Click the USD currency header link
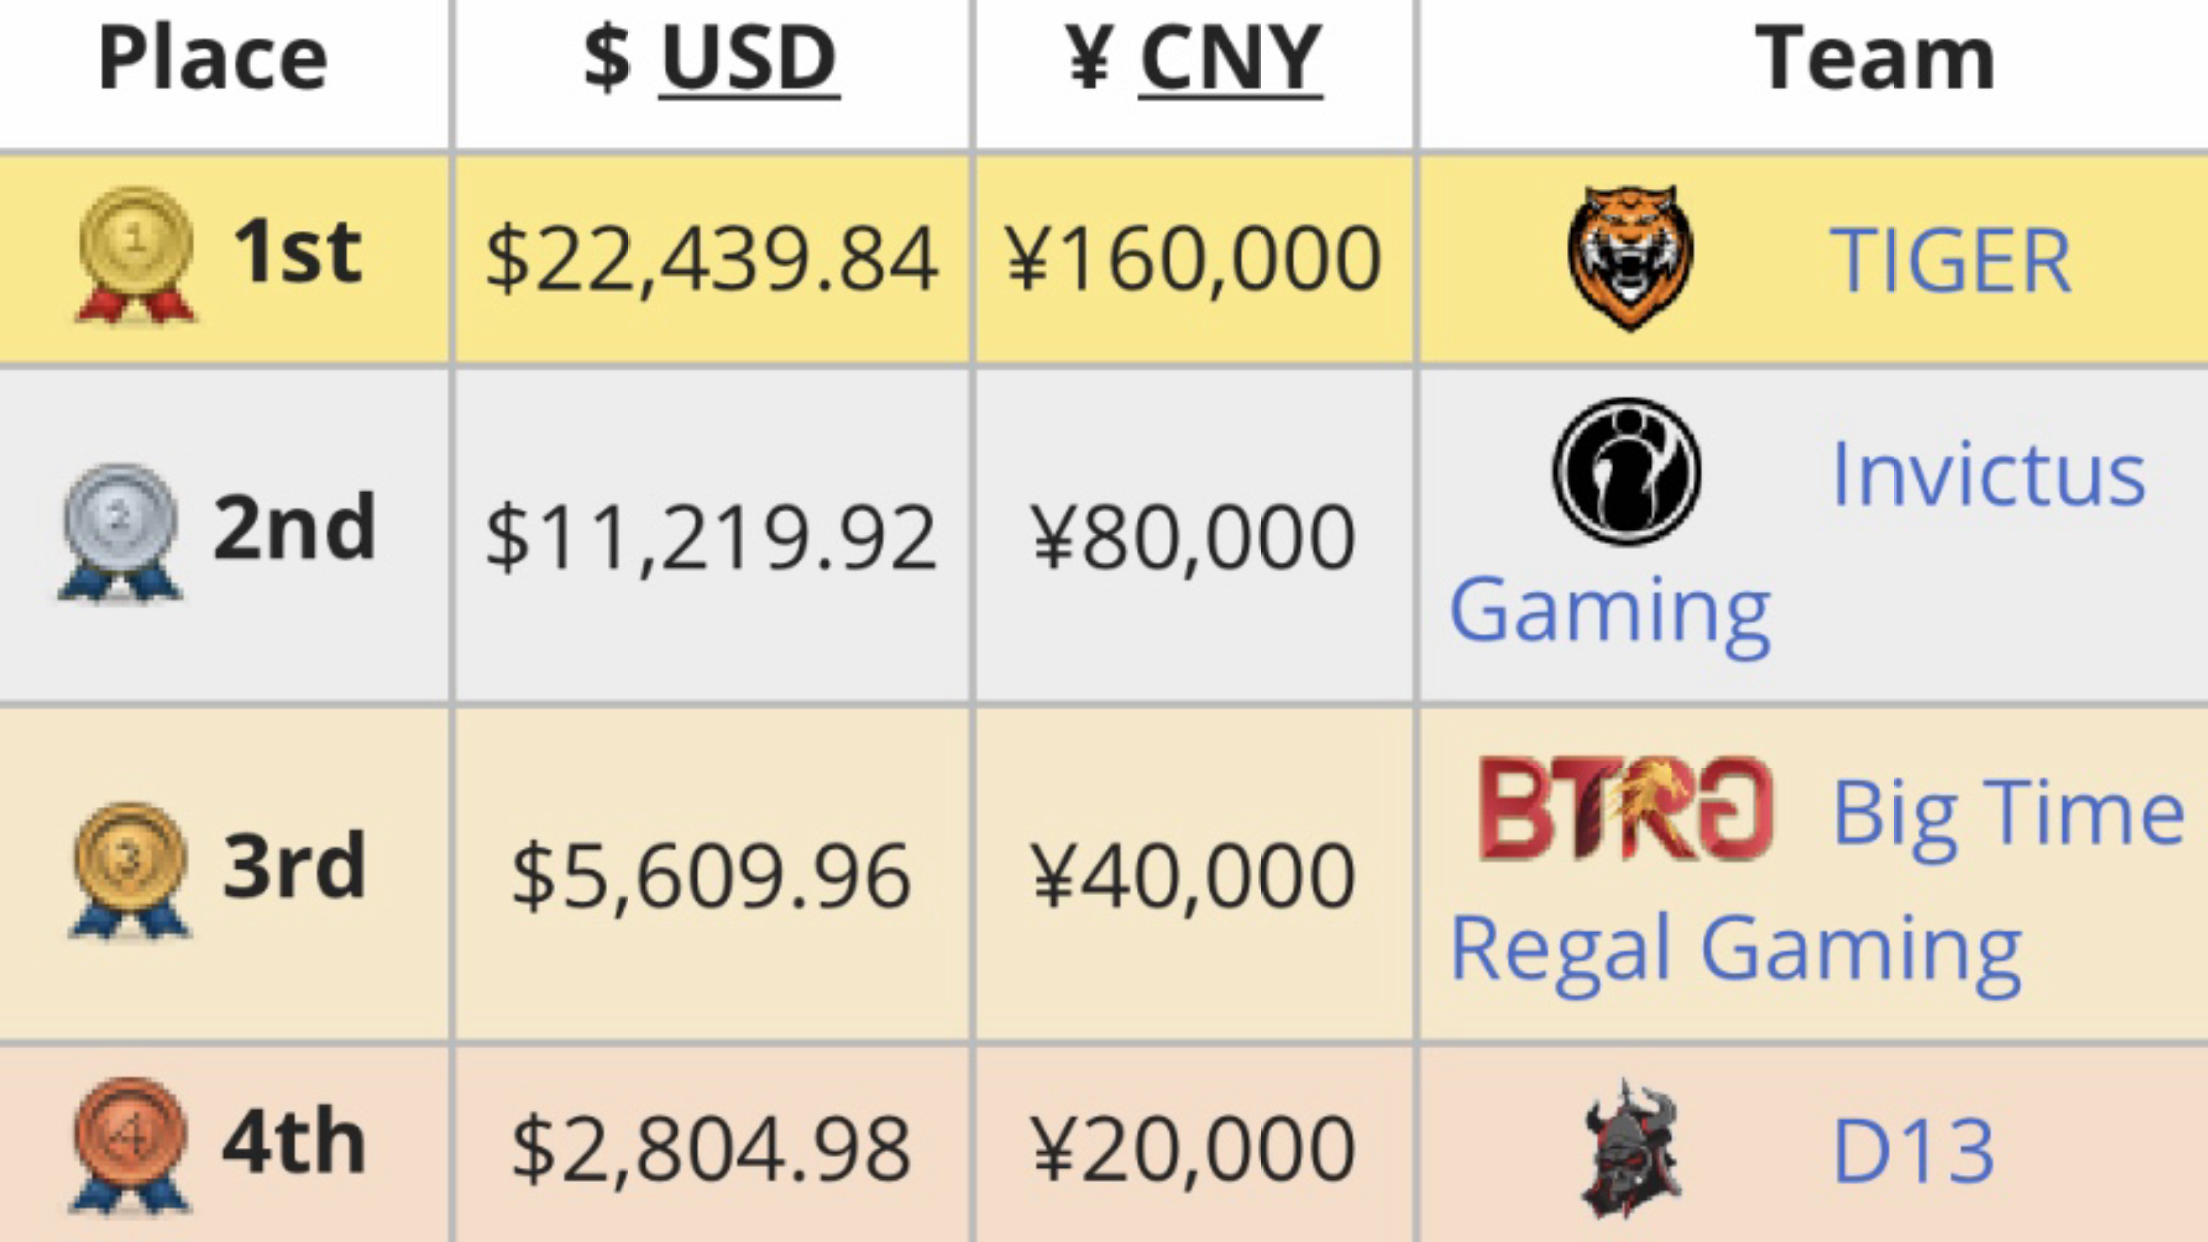 (748, 58)
